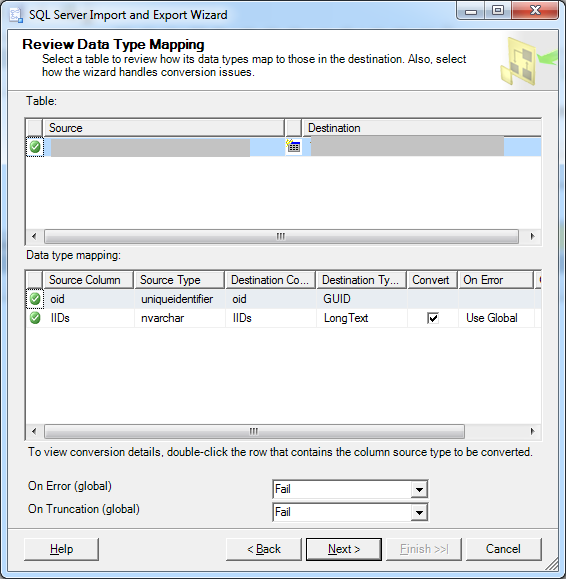Toggle the Convert checkbox for IIDs

[433, 318]
